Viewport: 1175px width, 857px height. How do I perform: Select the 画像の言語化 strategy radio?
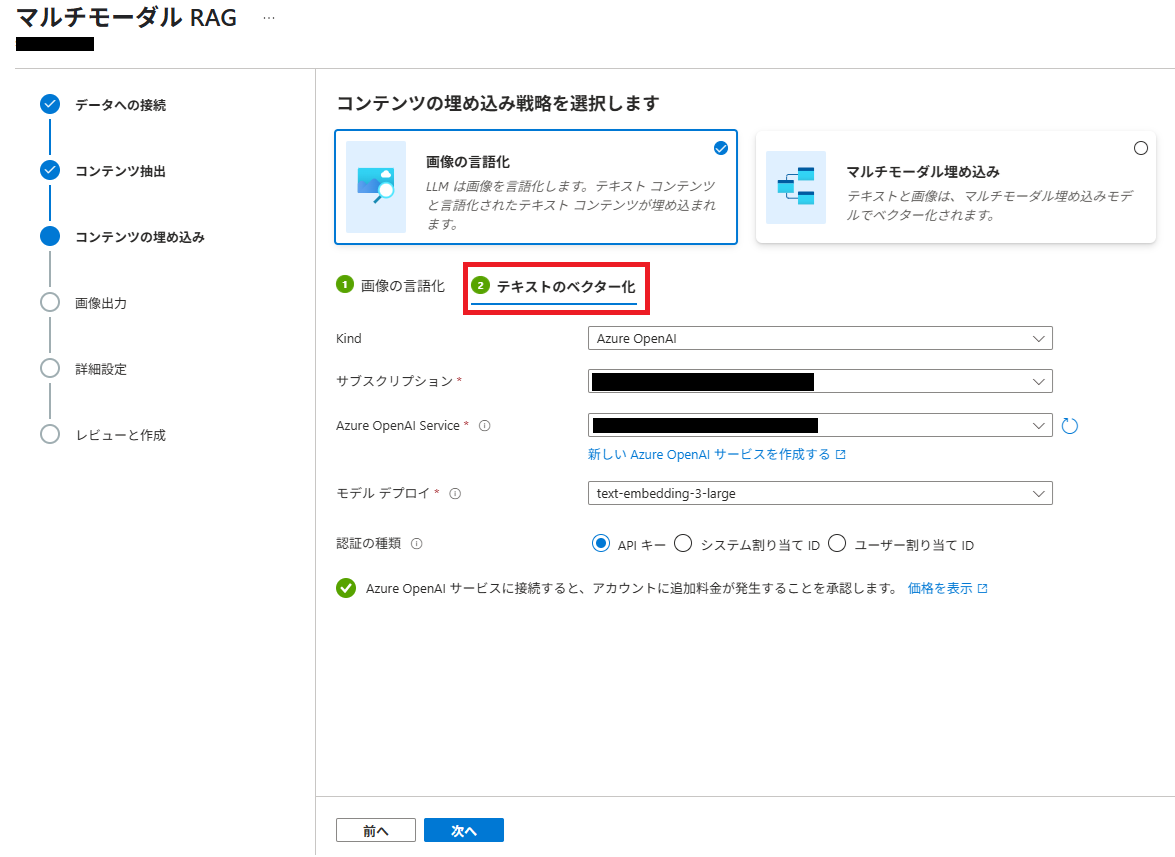tap(721, 148)
